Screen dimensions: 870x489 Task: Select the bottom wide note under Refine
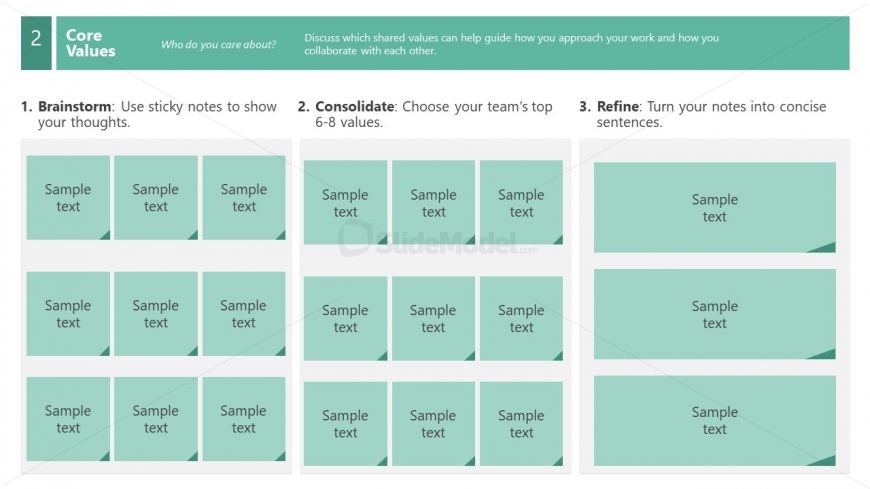tap(715, 421)
